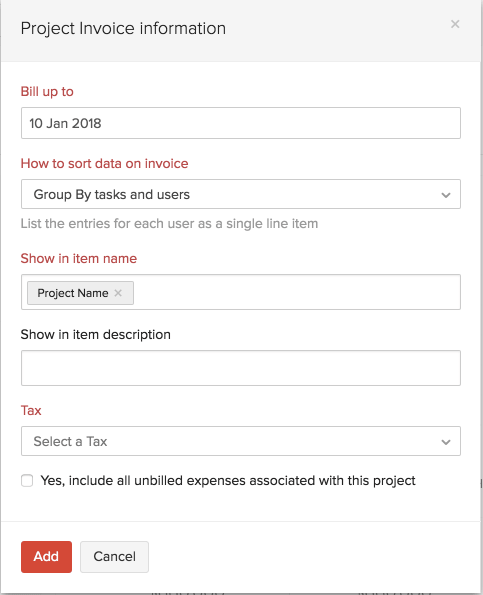Click the empty Show in item description box
The image size is (483, 595).
point(241,368)
